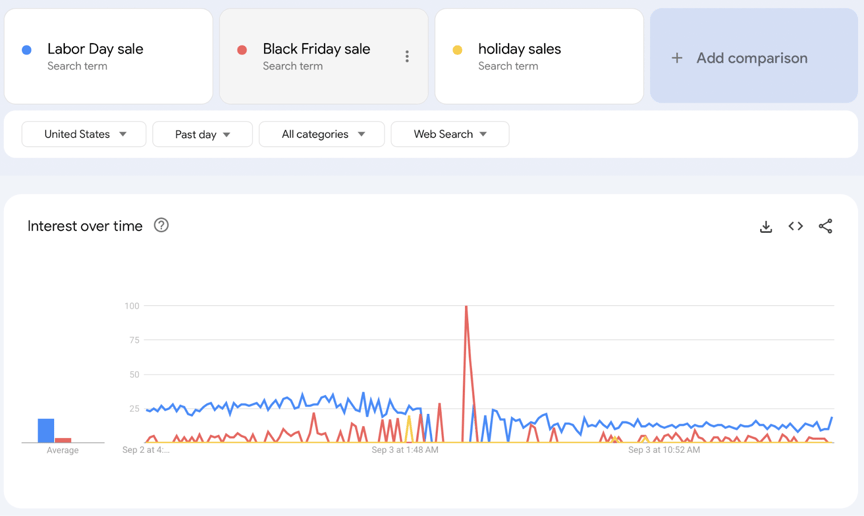Download the Interest over time data
The height and width of the screenshot is (516, 864).
(x=766, y=227)
